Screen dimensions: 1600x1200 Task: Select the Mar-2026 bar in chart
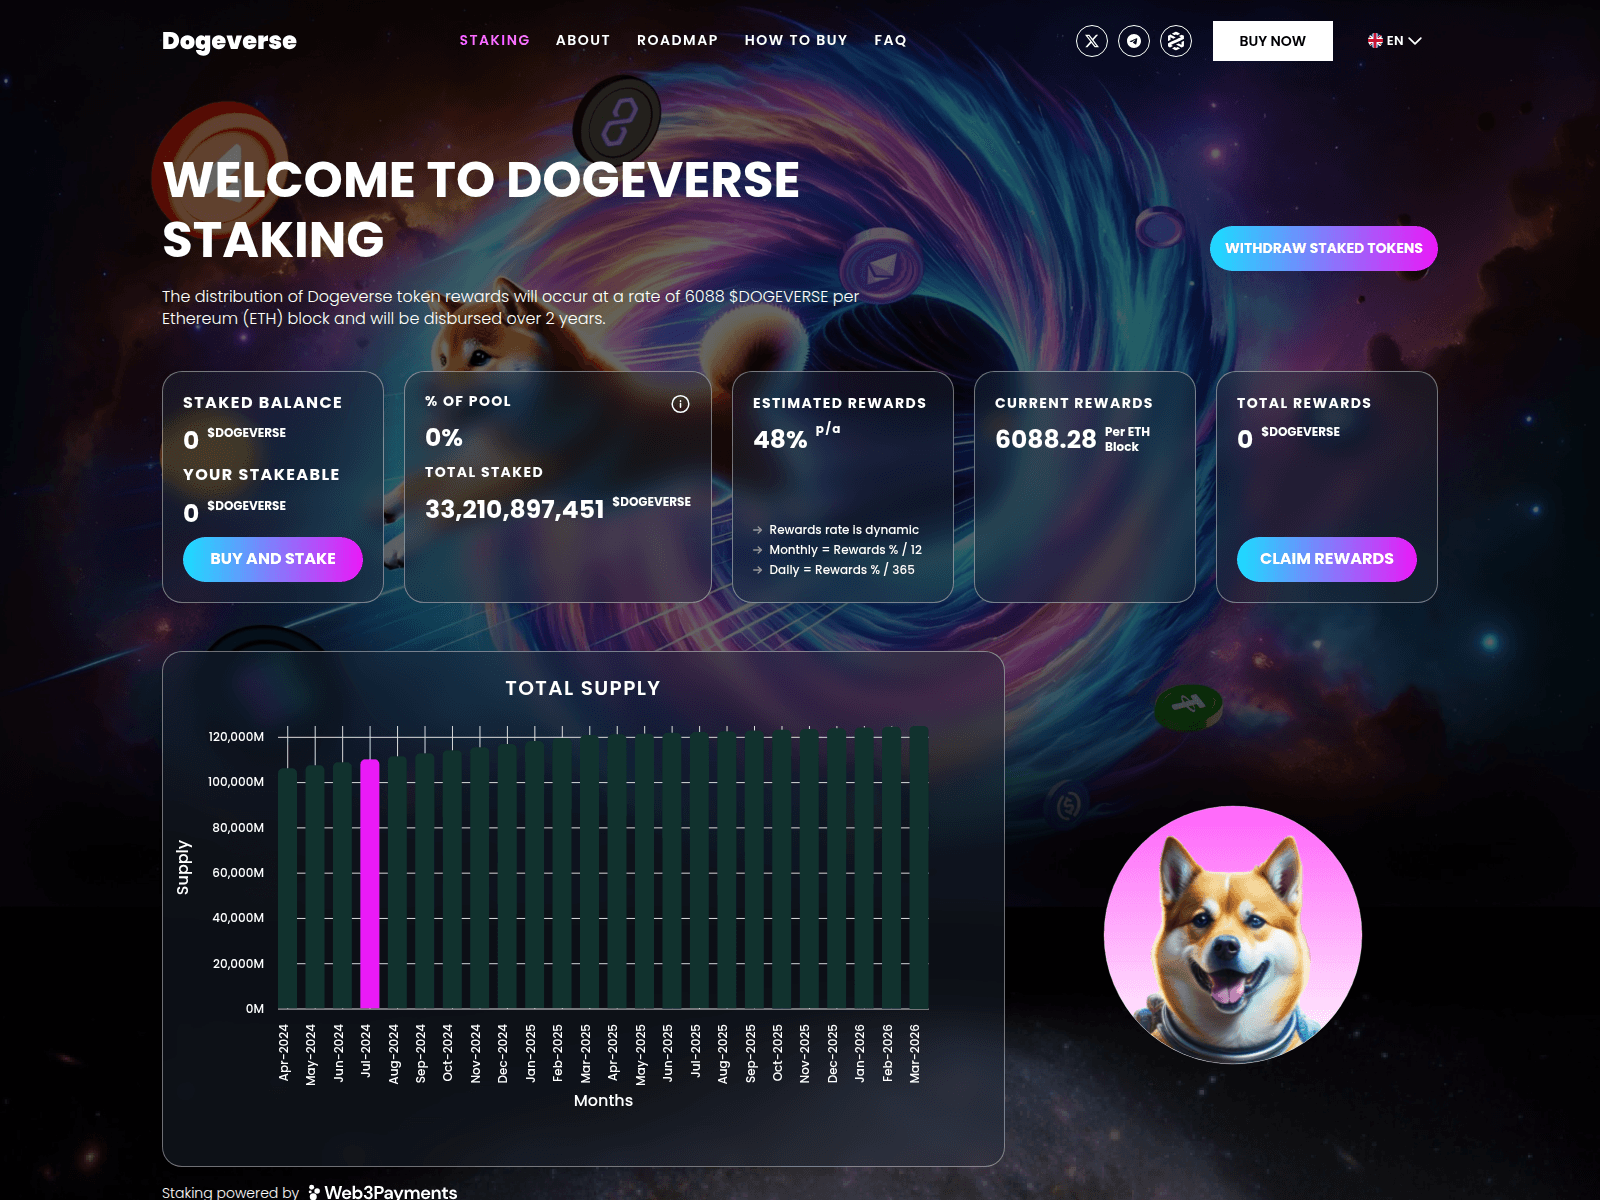[918, 867]
